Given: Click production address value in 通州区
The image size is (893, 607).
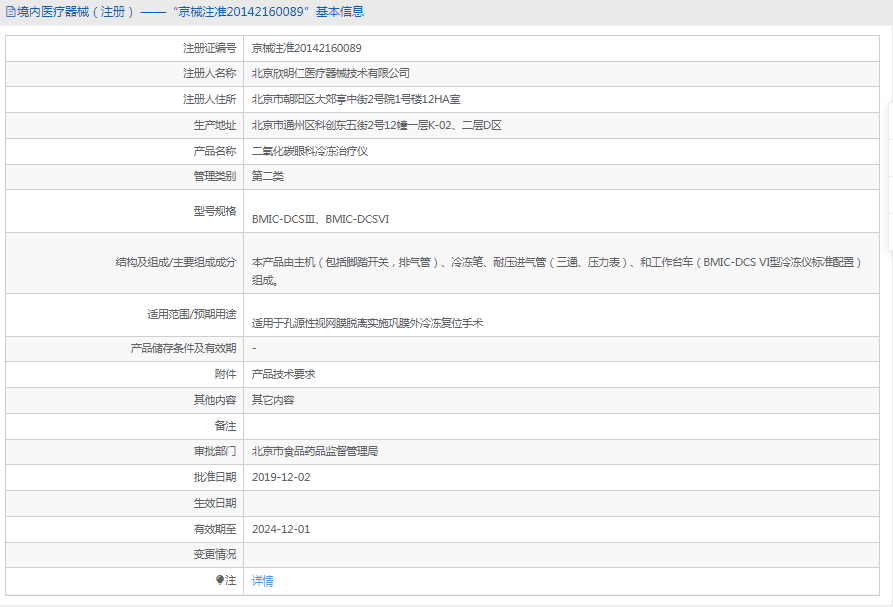Looking at the screenshot, I should pyautogui.click(x=376, y=126).
